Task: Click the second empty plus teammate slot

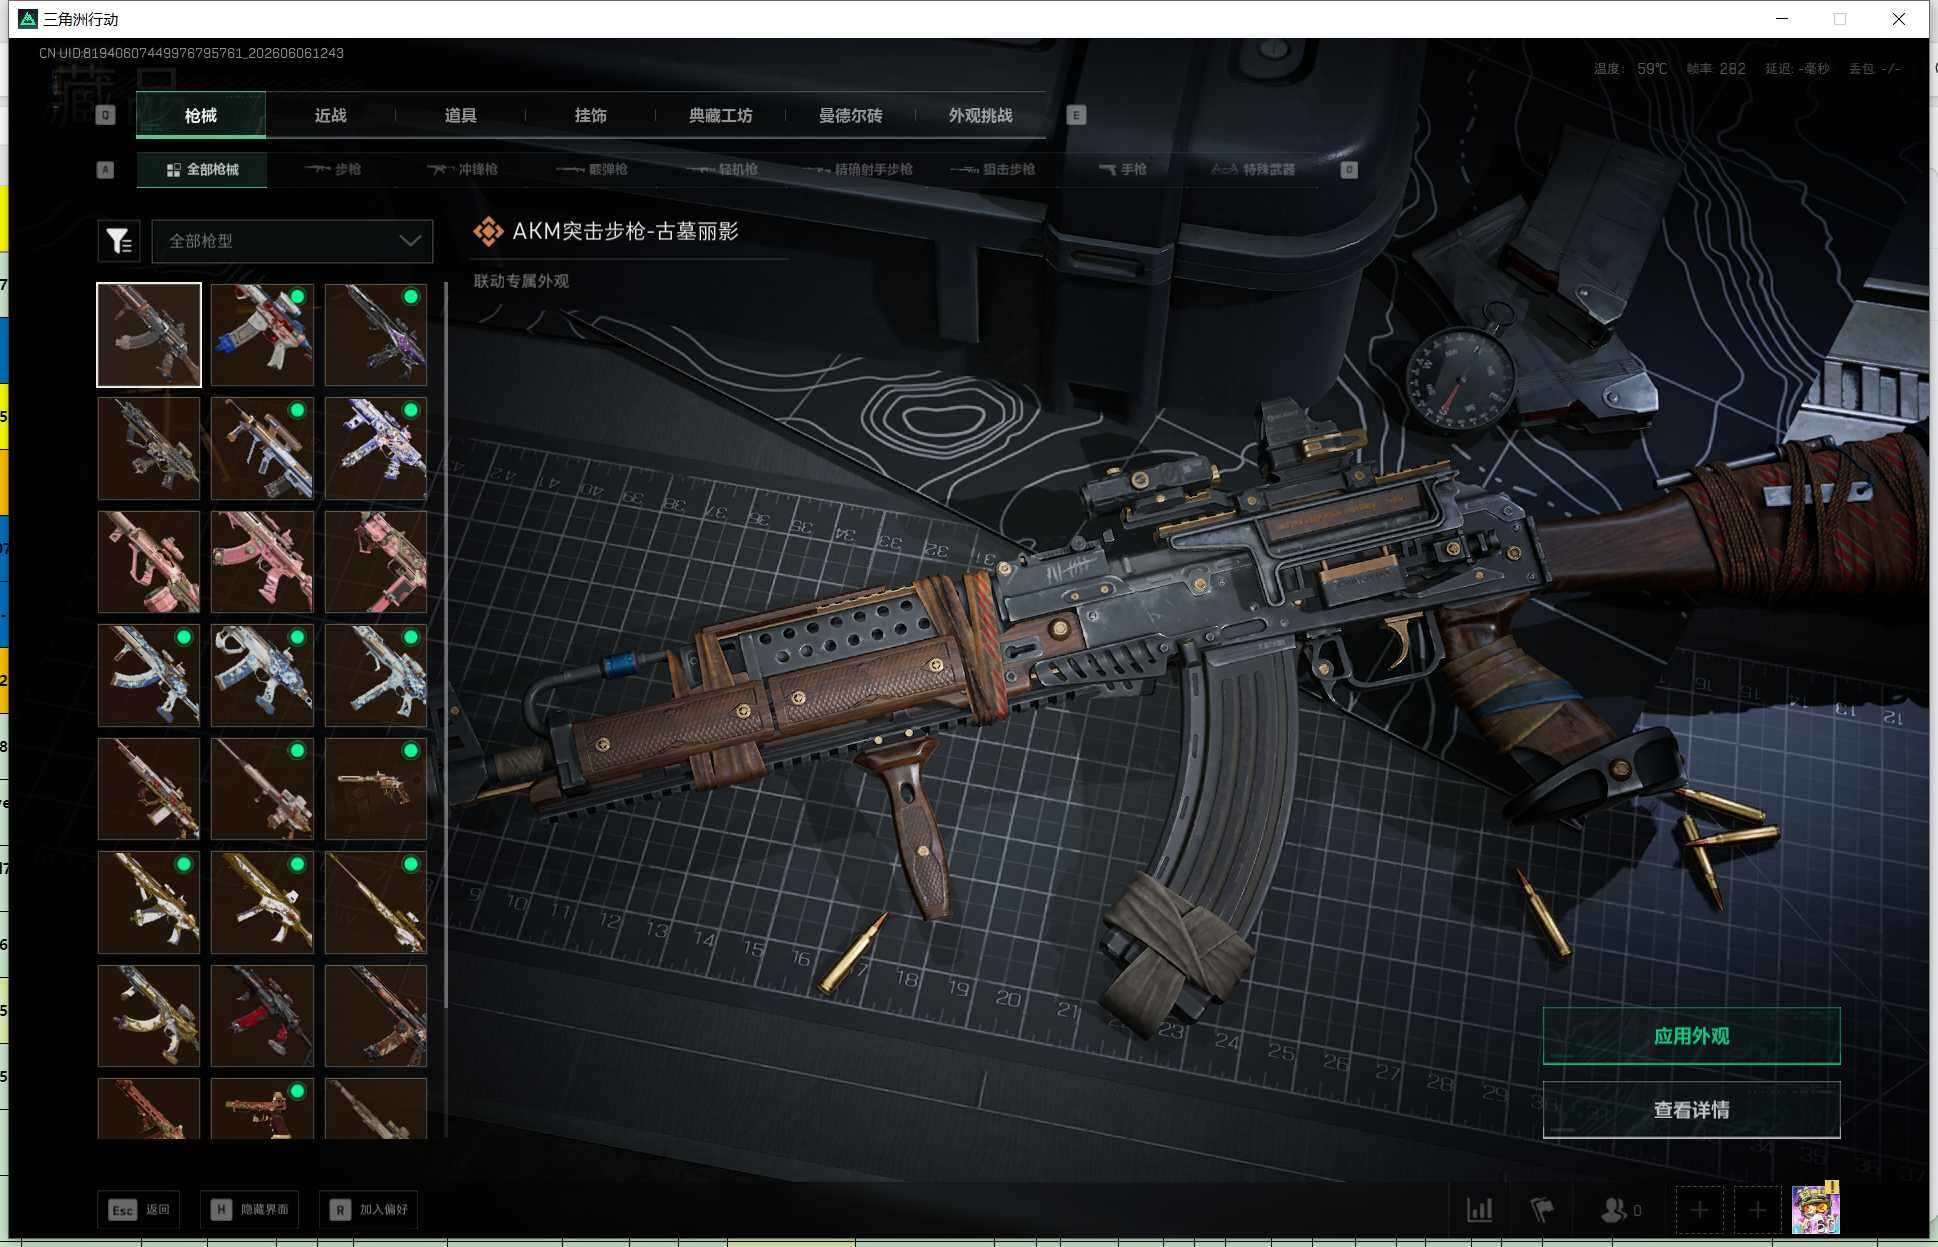Action: pyautogui.click(x=1757, y=1211)
